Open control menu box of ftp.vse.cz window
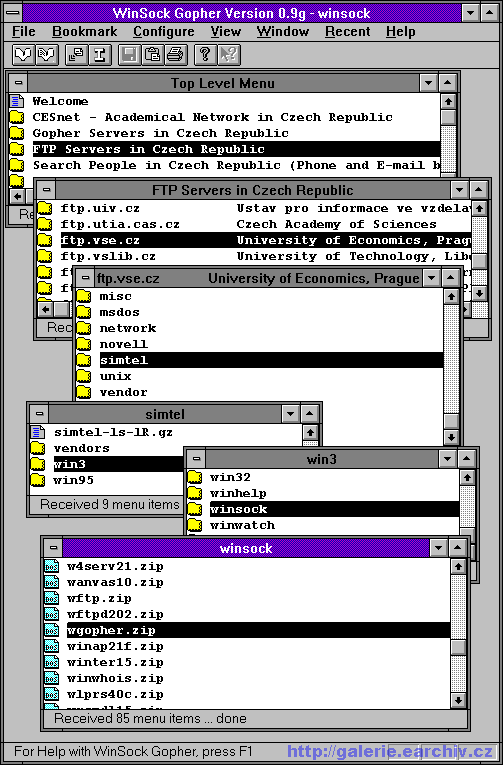This screenshot has width=503, height=765. pyautogui.click(x=86, y=279)
